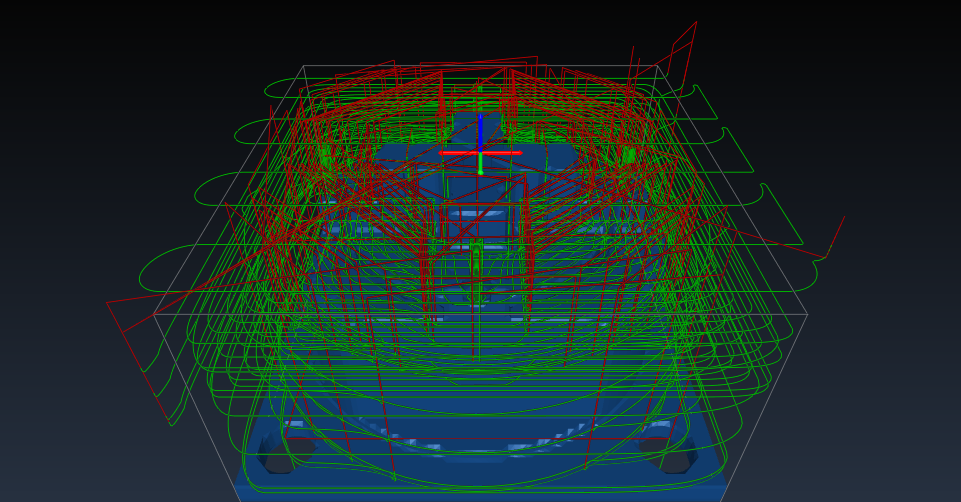Pick the green Y axis of origin triad
The image size is (961, 502).
click(x=480, y=164)
